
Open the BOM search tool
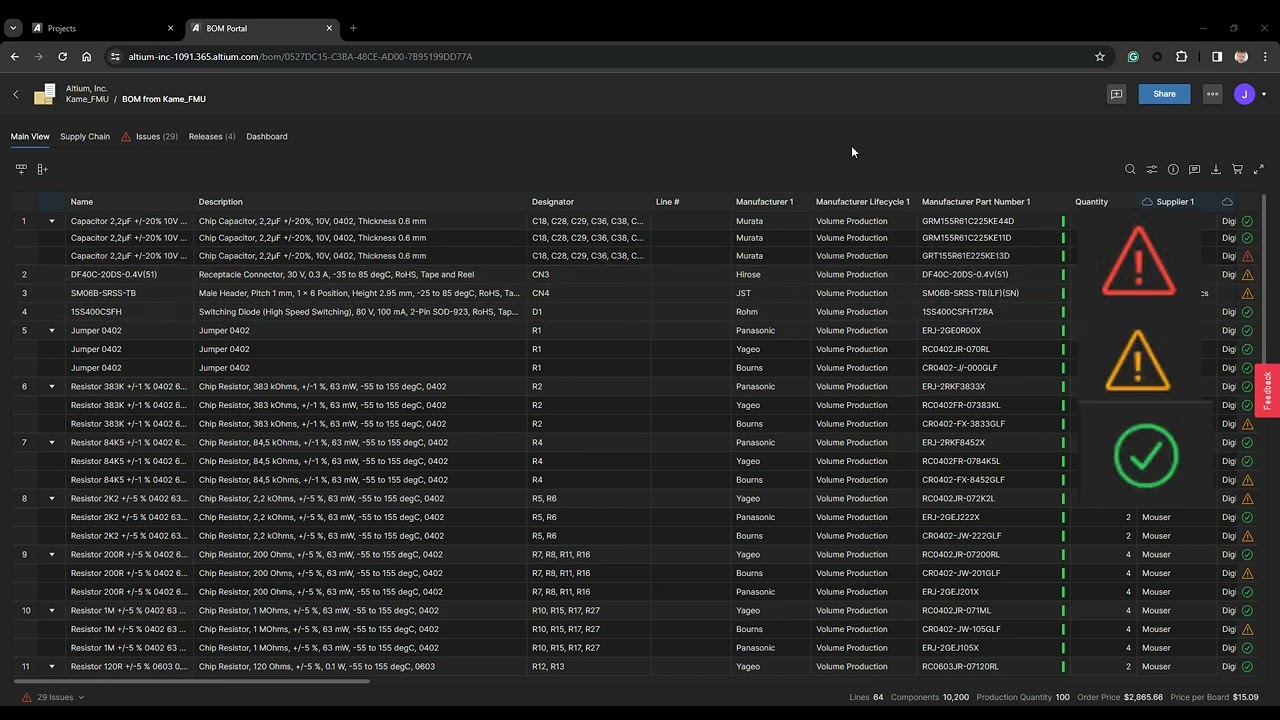coord(1130,169)
